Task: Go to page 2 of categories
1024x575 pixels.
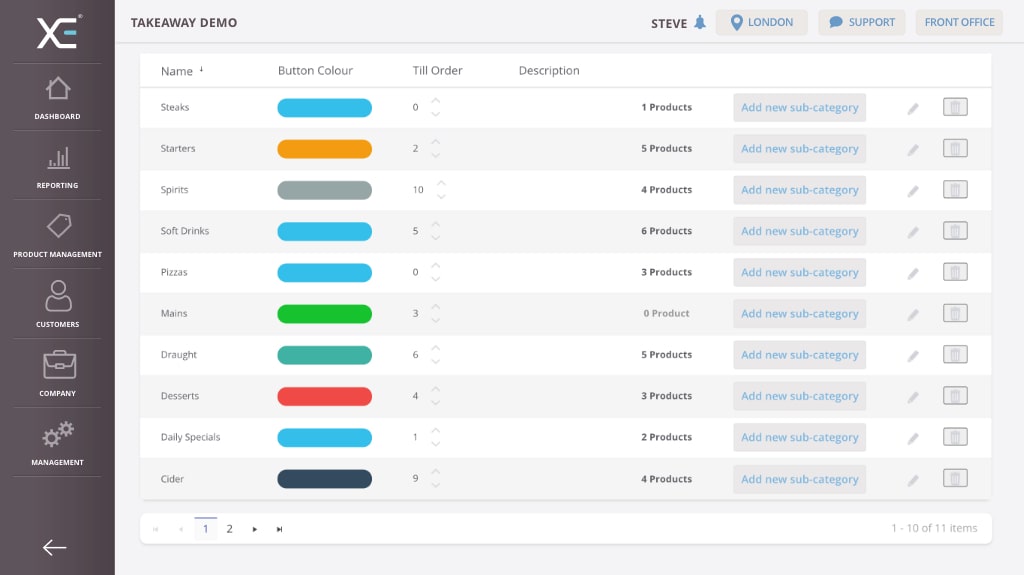Action: pos(229,529)
